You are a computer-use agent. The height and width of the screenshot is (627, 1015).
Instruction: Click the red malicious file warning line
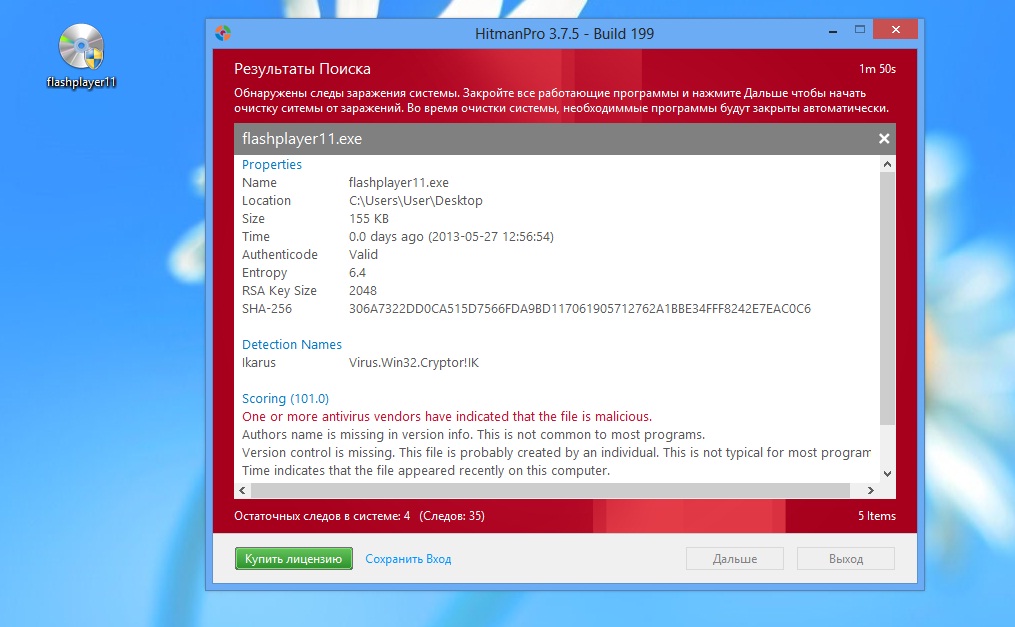[447, 417]
